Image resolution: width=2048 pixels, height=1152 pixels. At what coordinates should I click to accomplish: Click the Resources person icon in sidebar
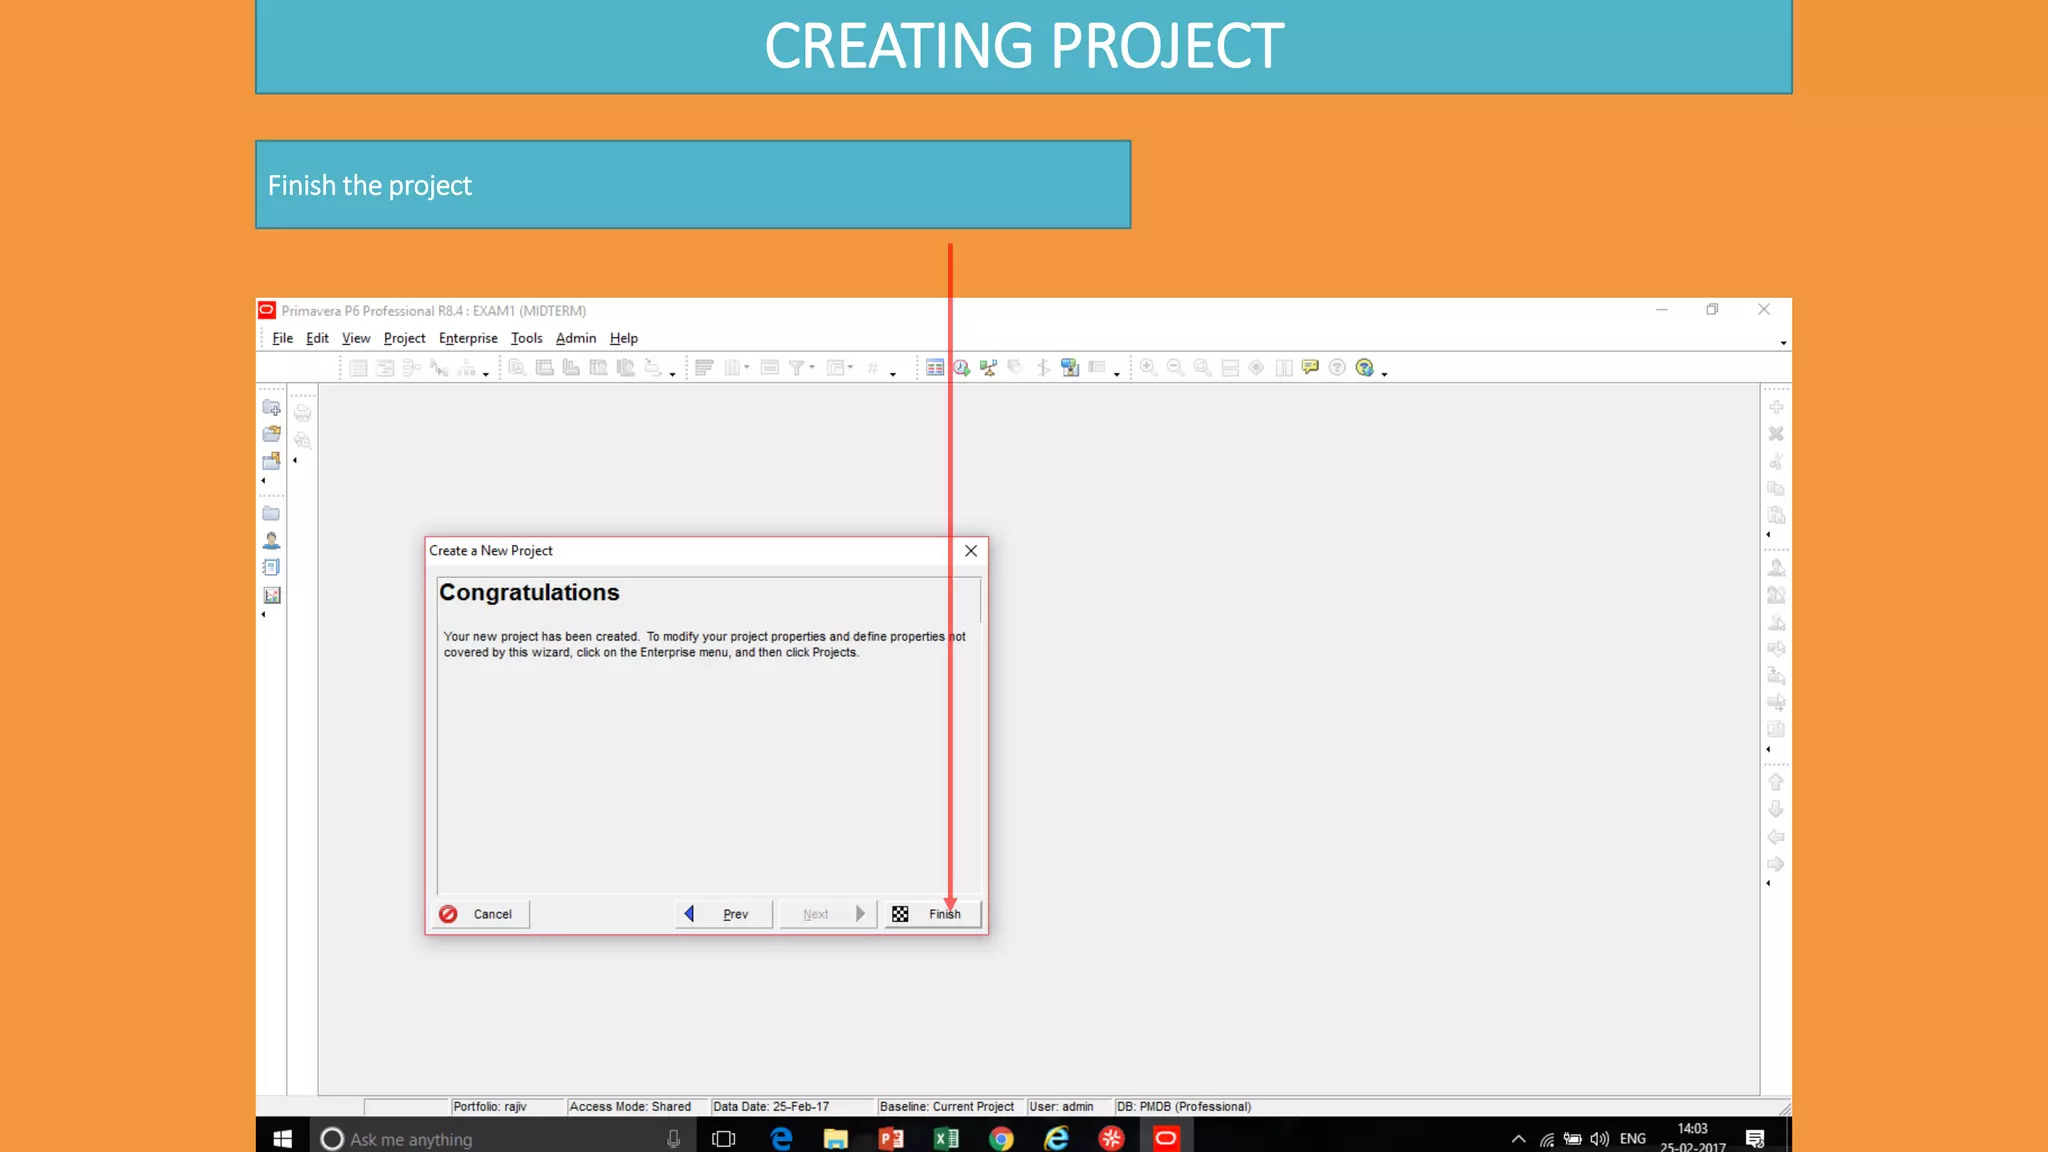[x=271, y=541]
